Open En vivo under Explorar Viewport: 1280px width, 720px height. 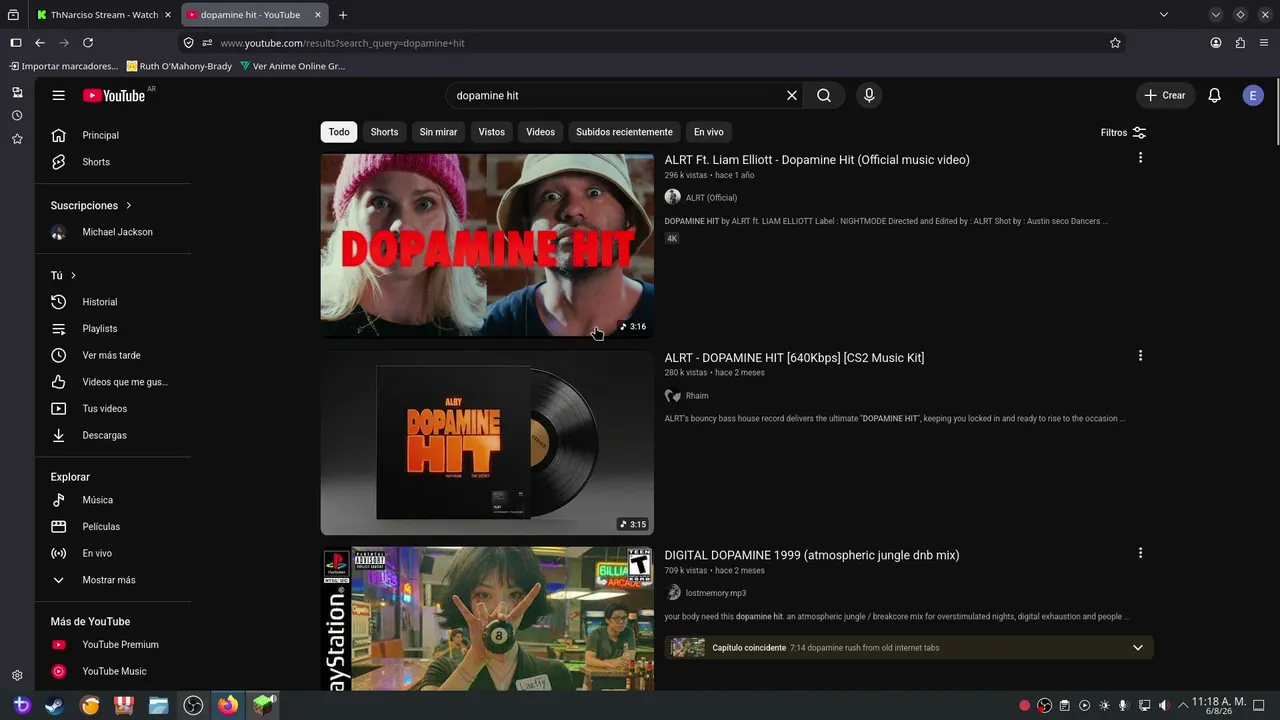click(x=112, y=553)
